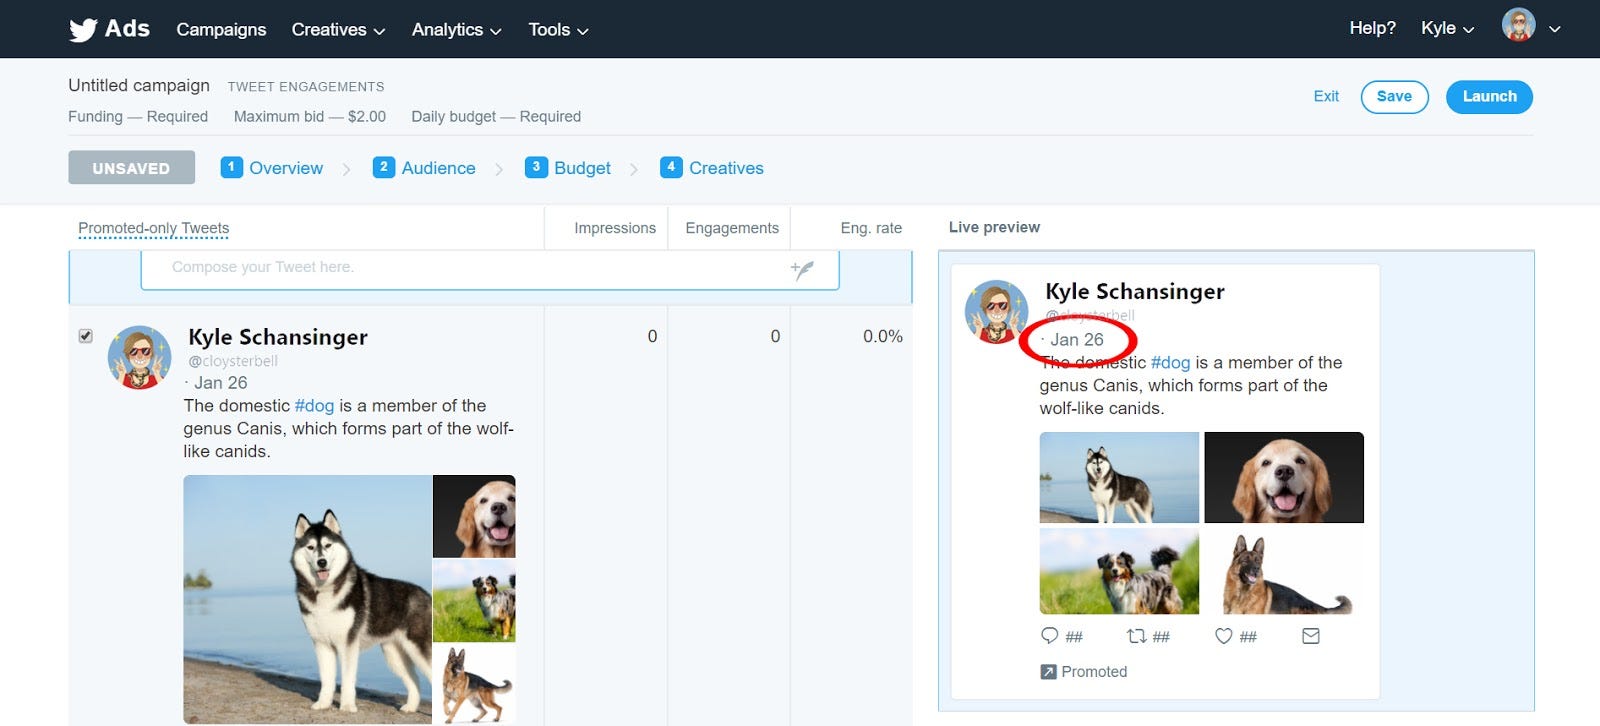The image size is (1600, 726).
Task: Click the Untitled campaign title
Action: click(x=139, y=85)
